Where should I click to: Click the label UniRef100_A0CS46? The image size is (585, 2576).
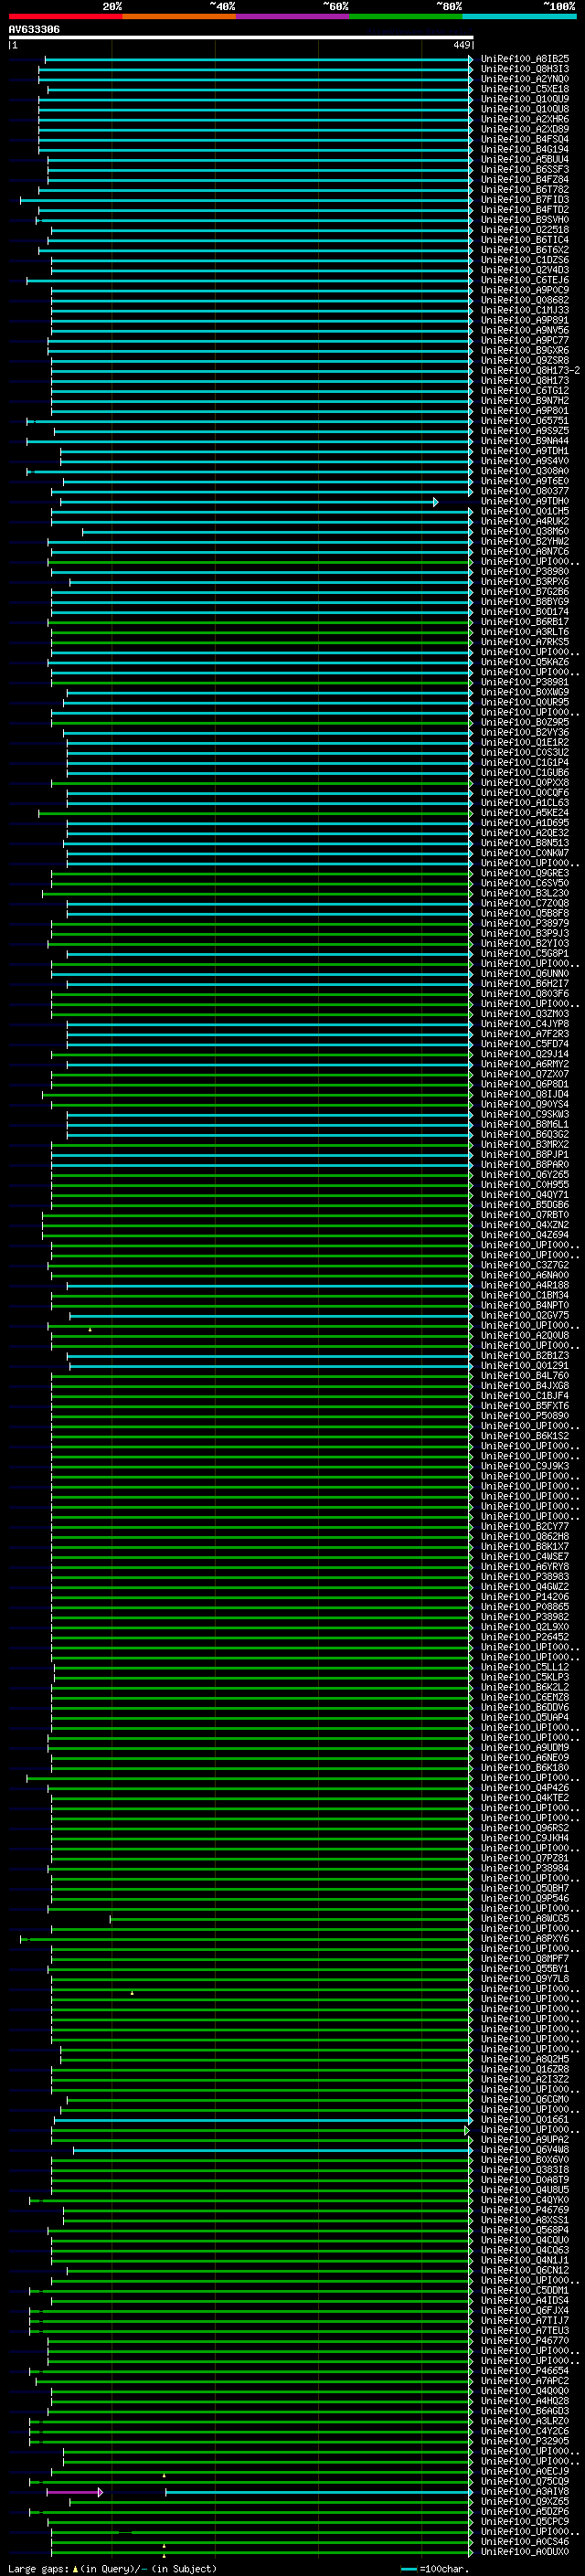[x=525, y=2542]
